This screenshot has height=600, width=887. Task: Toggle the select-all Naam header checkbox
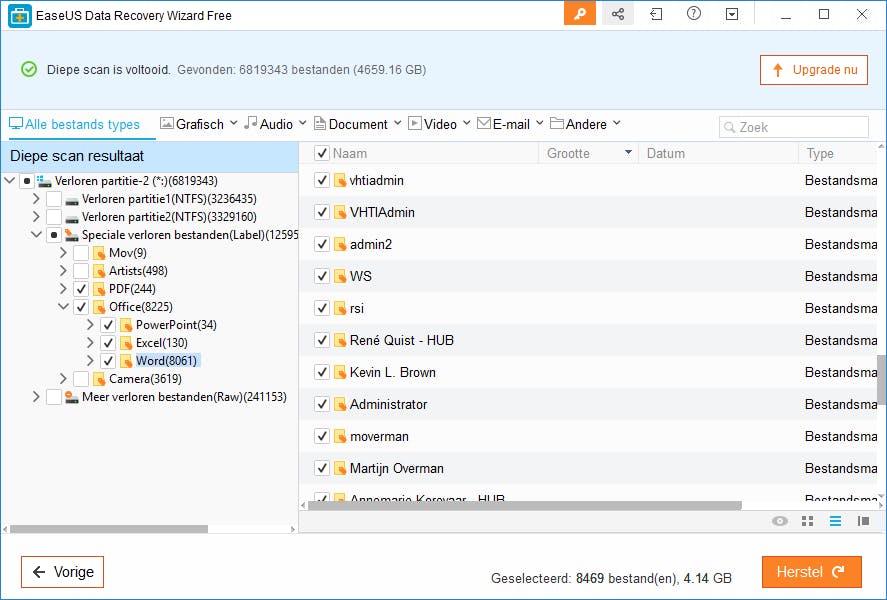pyautogui.click(x=321, y=153)
